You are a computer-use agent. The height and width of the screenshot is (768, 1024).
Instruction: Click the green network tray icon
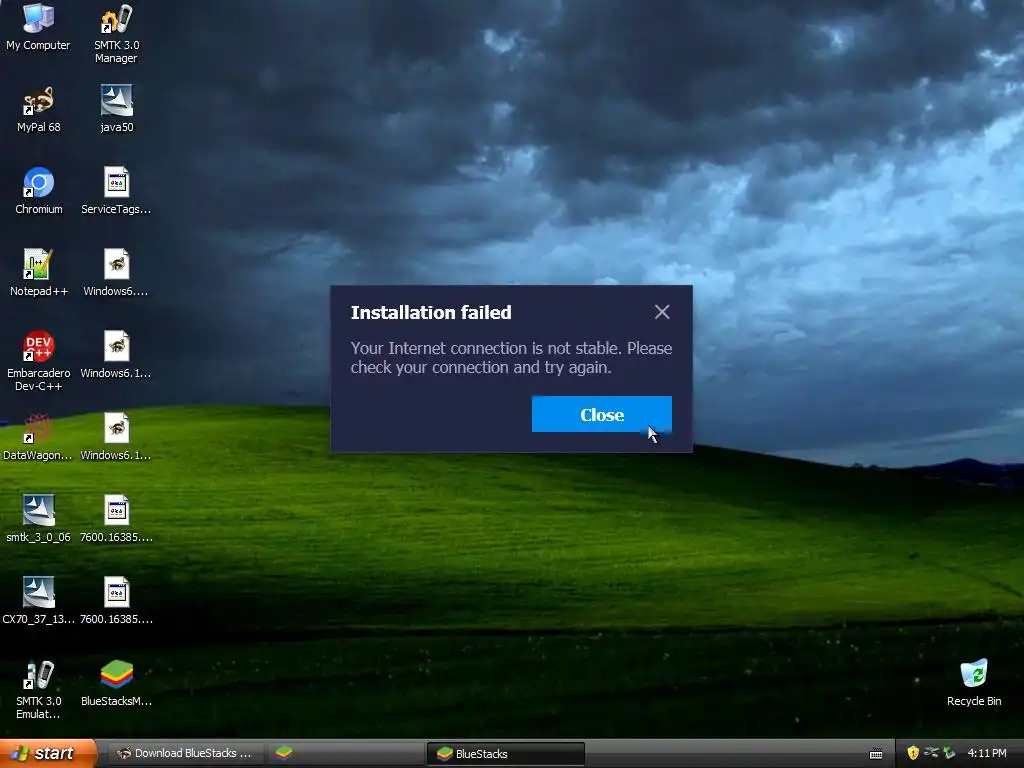(x=949, y=753)
